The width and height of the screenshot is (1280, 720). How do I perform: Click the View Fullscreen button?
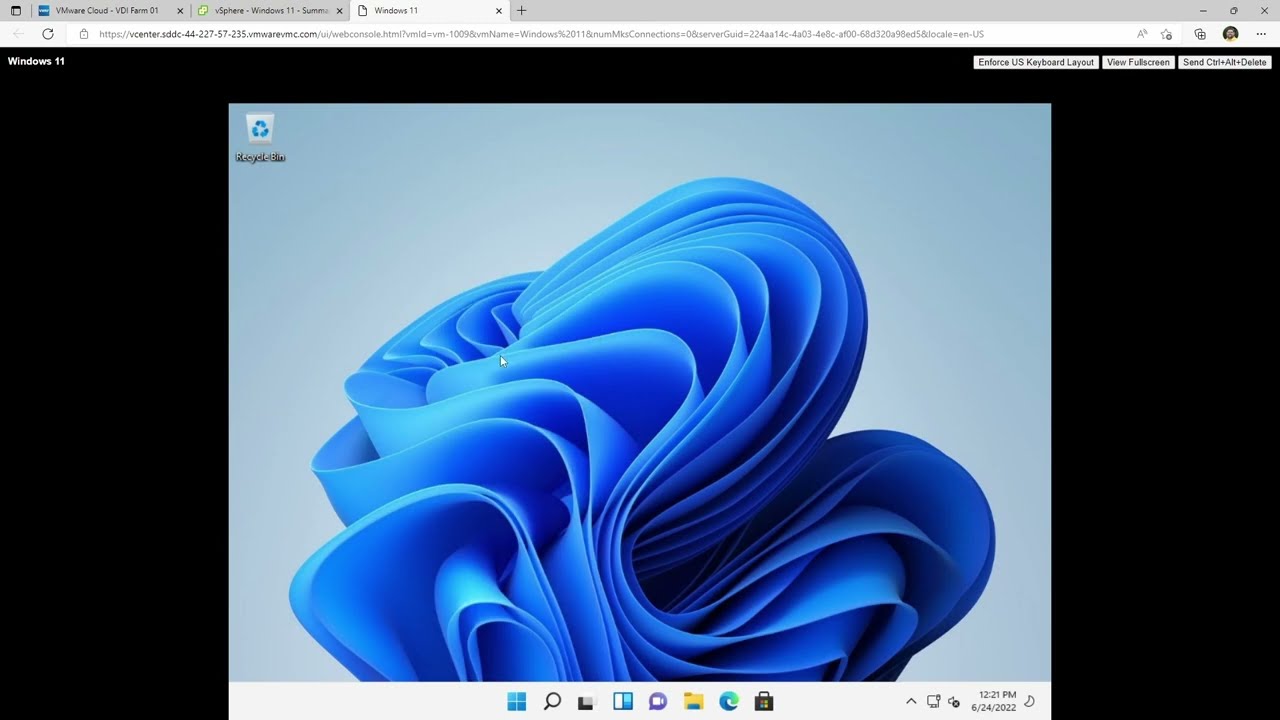tap(1138, 62)
